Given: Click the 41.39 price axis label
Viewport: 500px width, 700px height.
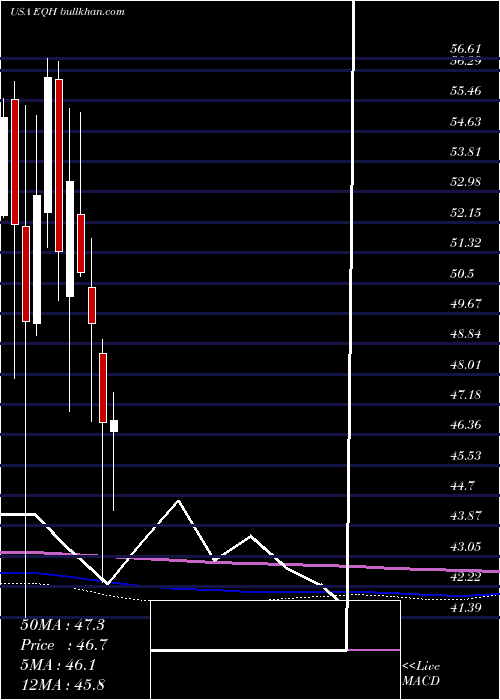Looking at the screenshot, I should [x=466, y=607].
